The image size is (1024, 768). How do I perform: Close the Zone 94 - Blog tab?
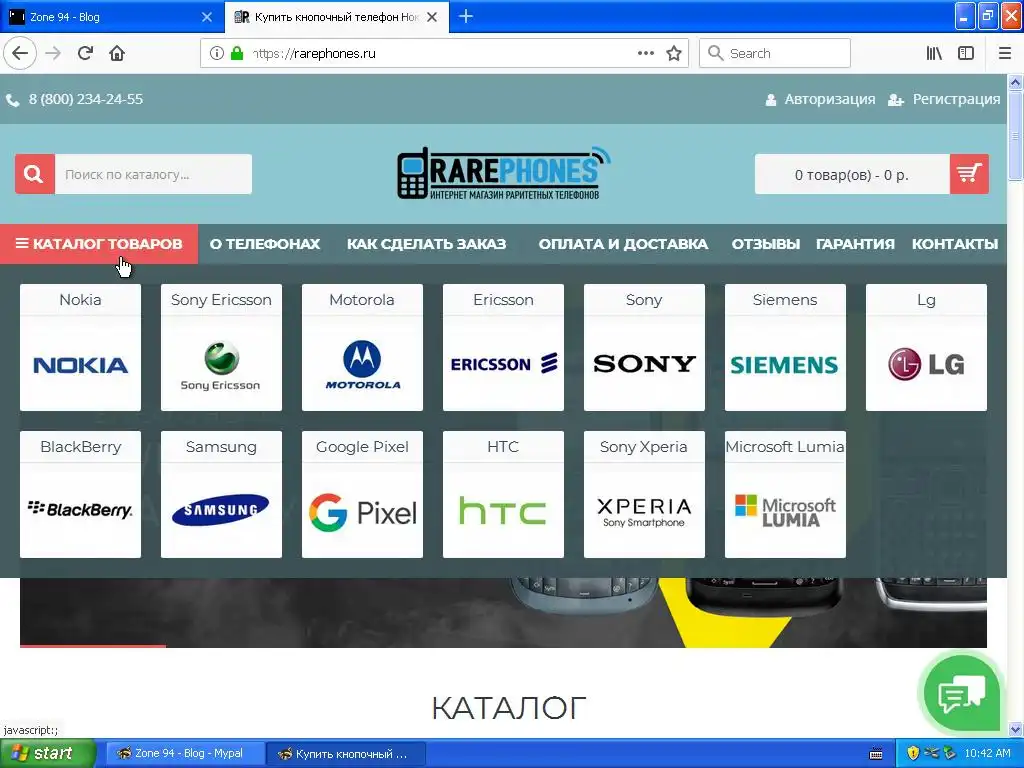tap(206, 17)
